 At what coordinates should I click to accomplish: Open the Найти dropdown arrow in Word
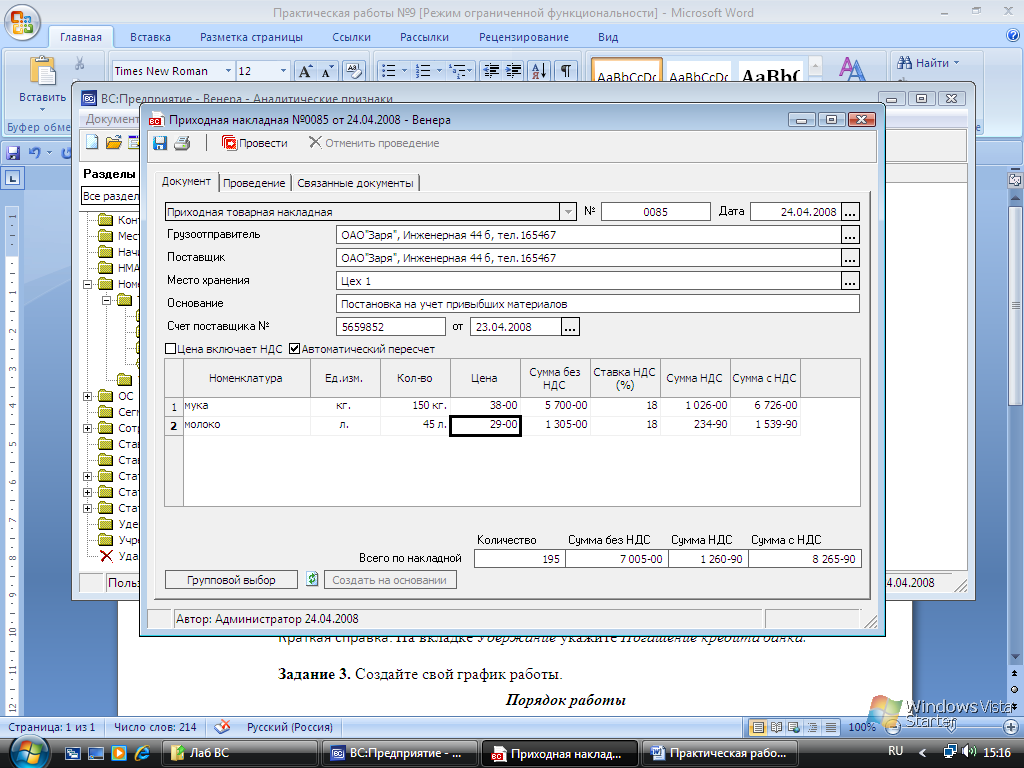pos(956,63)
